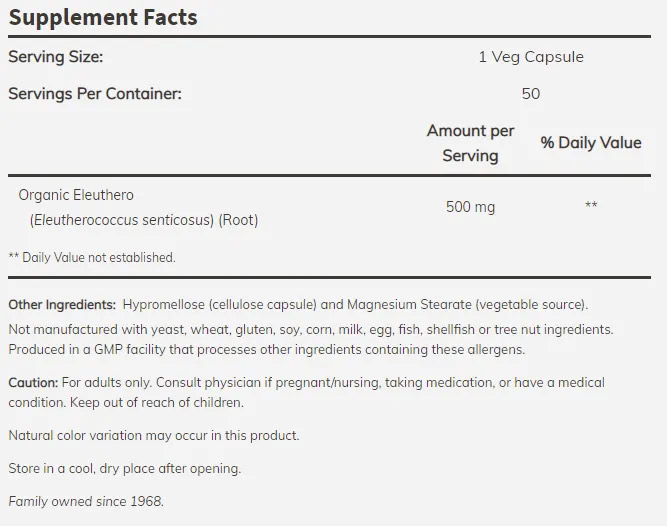
Task: Click the servings count value 50
Action: tap(530, 93)
